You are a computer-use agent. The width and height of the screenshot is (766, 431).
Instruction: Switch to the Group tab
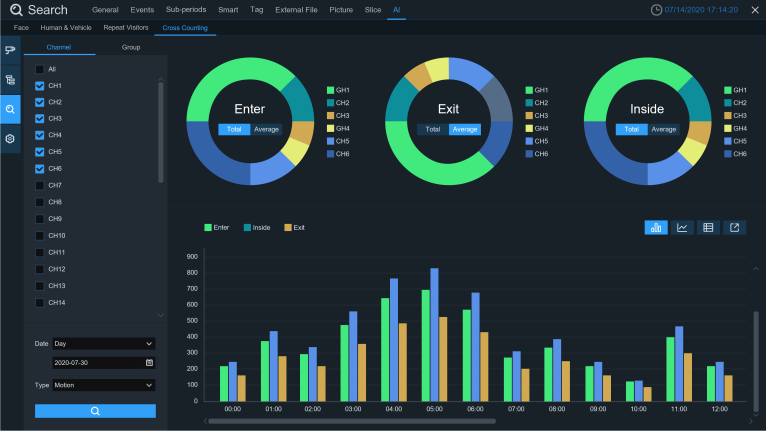131,47
